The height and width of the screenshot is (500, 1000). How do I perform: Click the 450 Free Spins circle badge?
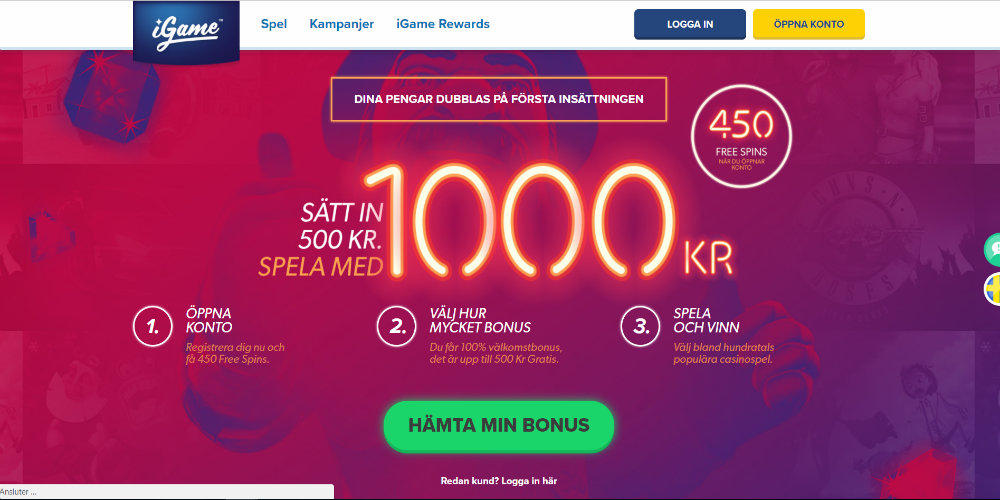[740, 136]
